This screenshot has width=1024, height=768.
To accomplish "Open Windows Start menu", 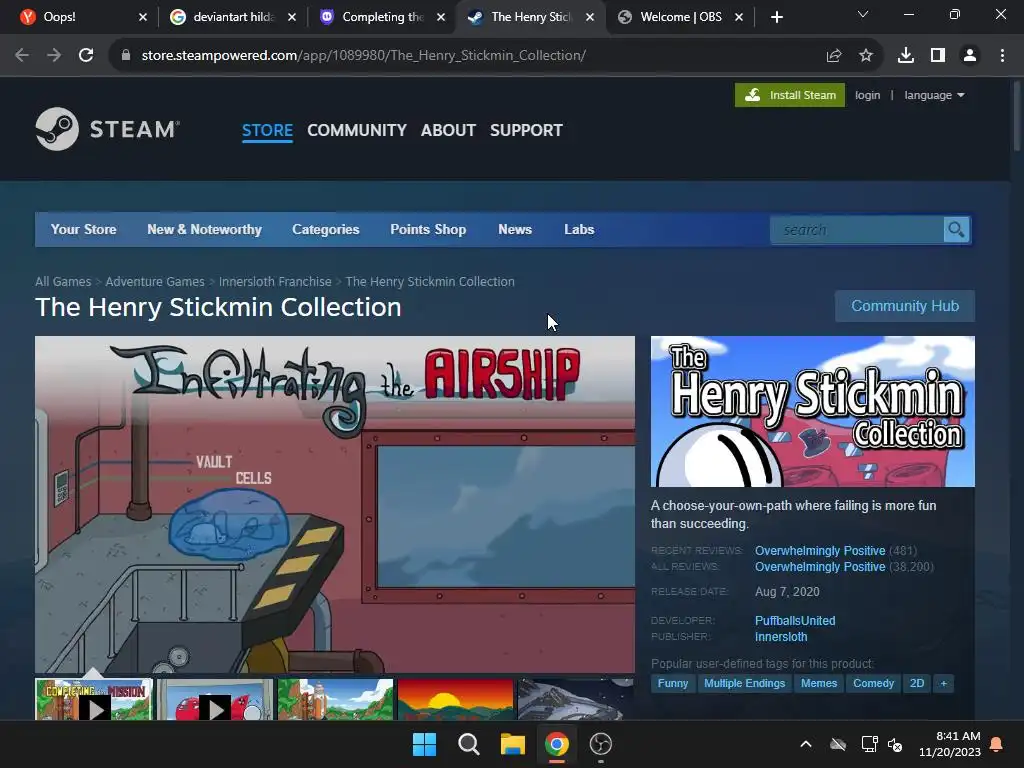I will tap(424, 744).
